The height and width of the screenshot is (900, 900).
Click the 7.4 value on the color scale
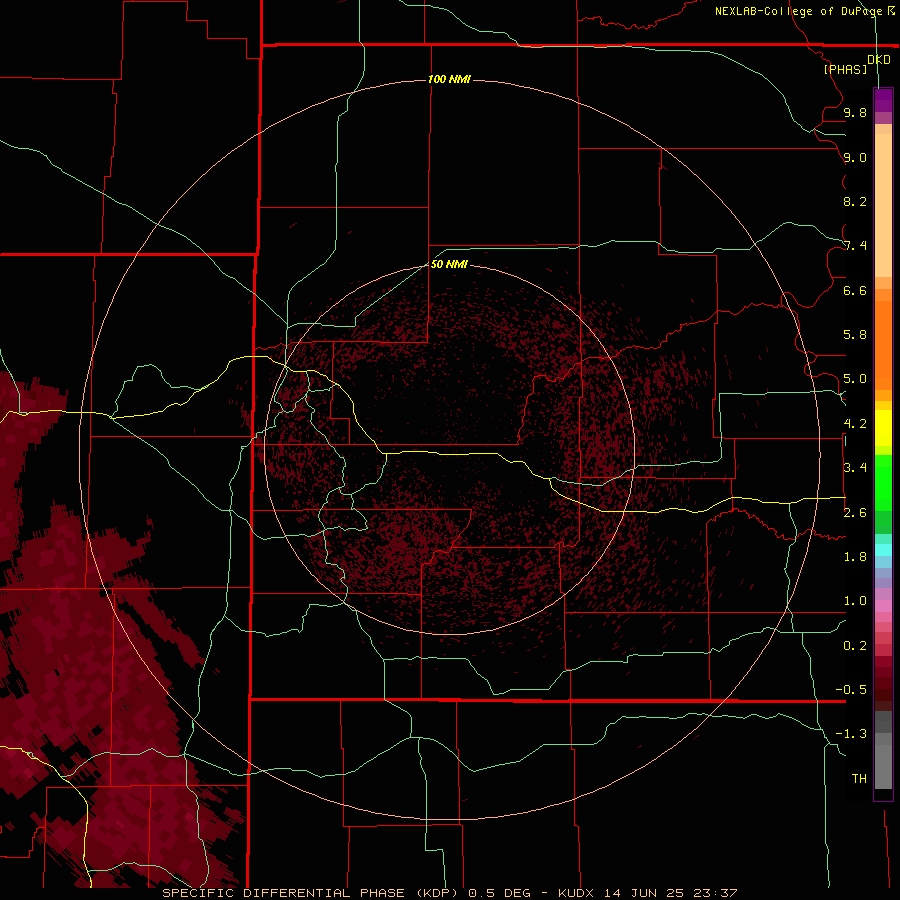point(855,246)
